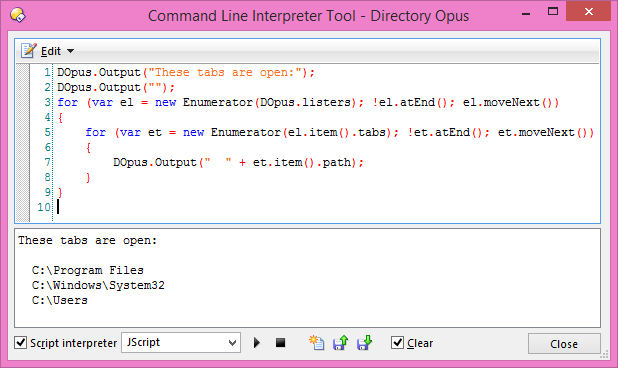Click the et.item().path output line
Screen dimensions: 618x368
click(238, 162)
